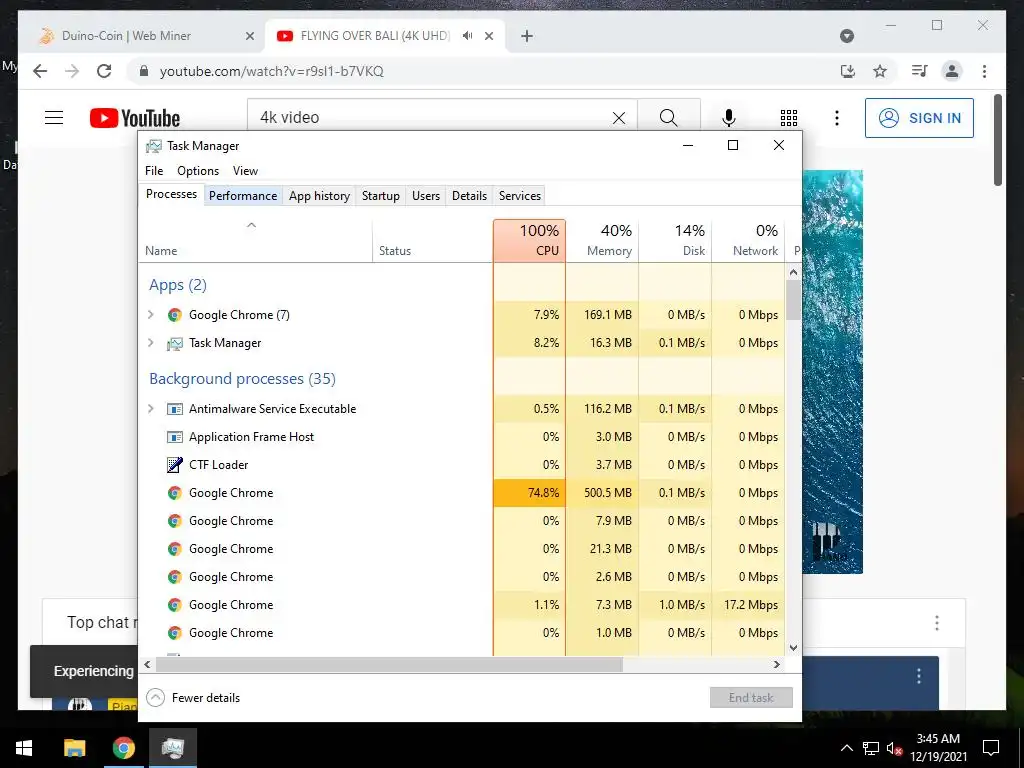This screenshot has height=768, width=1024.
Task: Switch to the Users tab
Action: (x=426, y=196)
